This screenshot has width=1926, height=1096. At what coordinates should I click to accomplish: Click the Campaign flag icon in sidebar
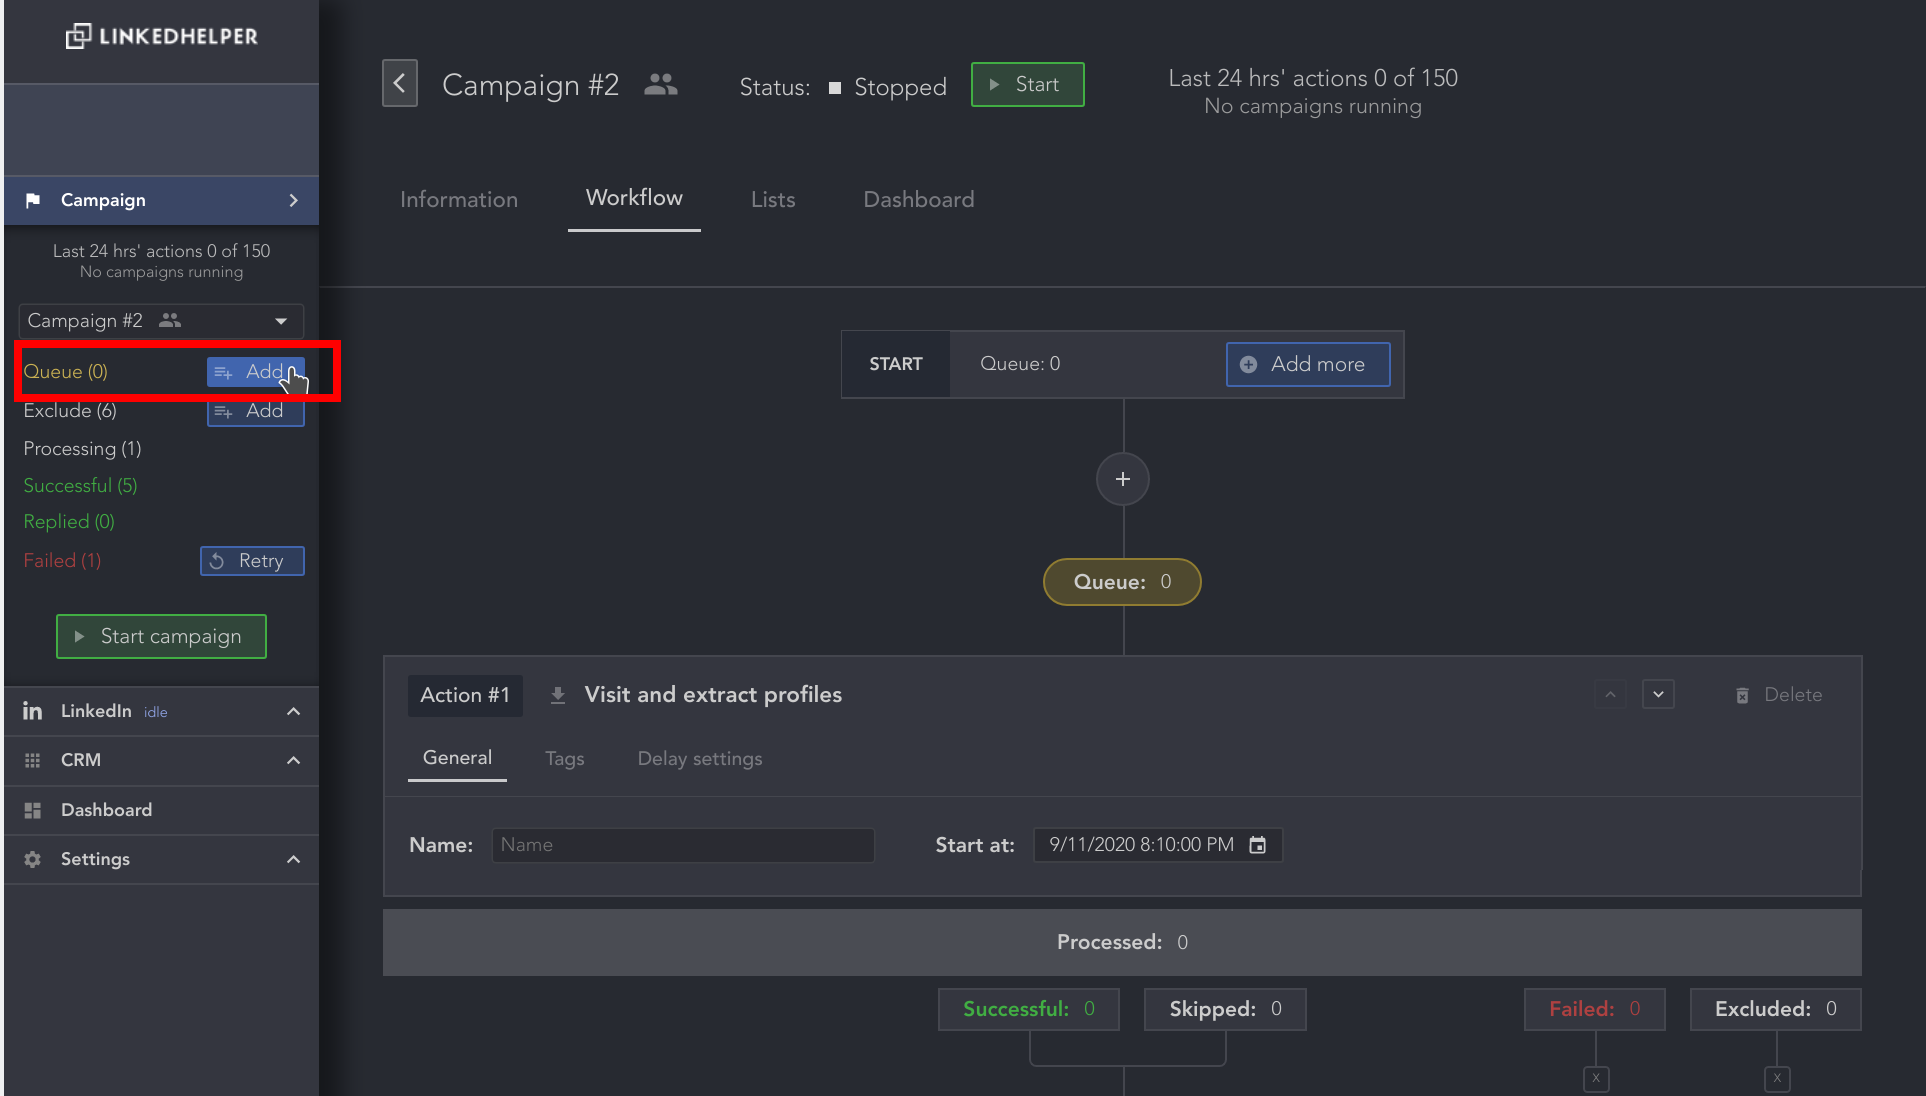click(33, 200)
